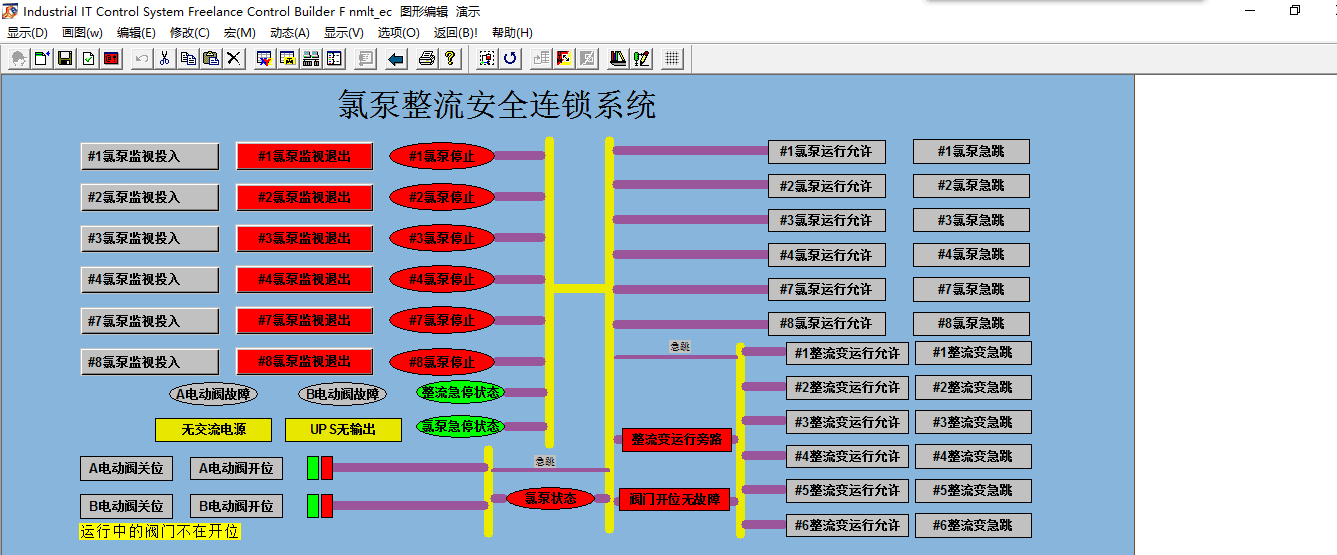Click the restore window button
Image resolution: width=1337 pixels, height=555 pixels.
(x=1295, y=10)
